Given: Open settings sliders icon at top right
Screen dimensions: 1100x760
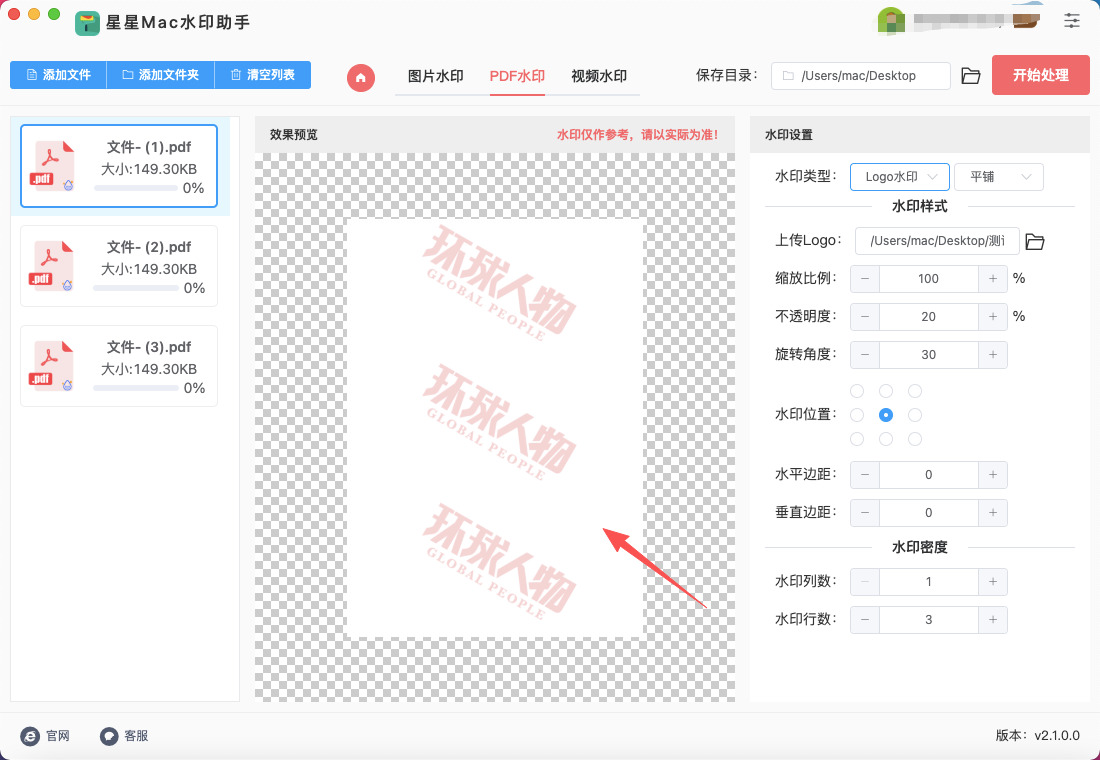Looking at the screenshot, I should pyautogui.click(x=1072, y=20).
